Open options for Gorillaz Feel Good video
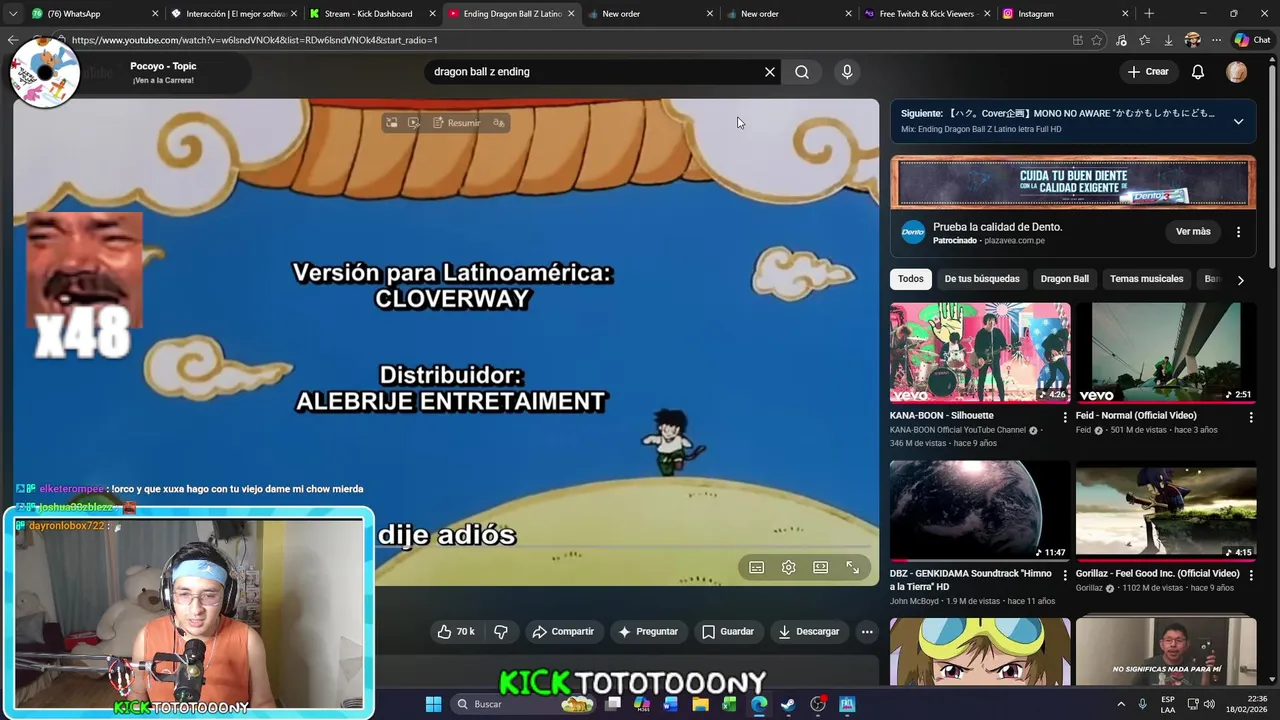 [x=1250, y=575]
